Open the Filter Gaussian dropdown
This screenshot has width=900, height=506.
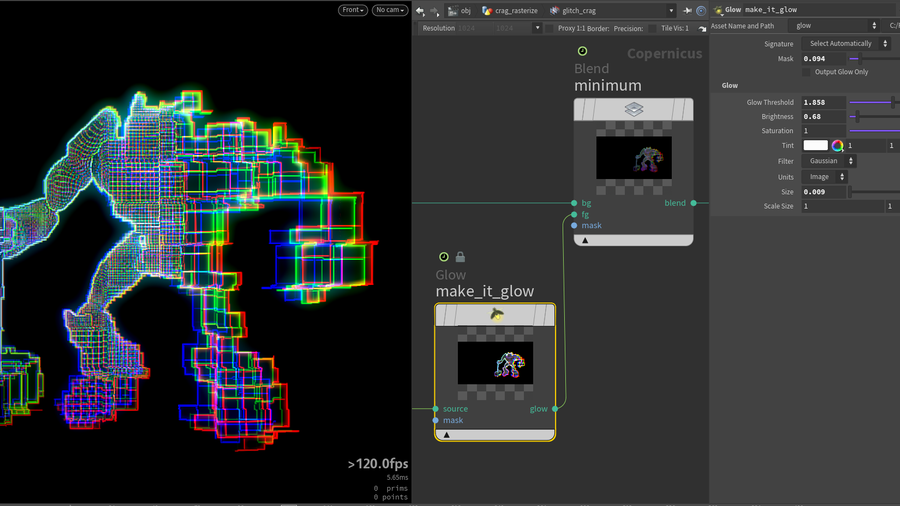(x=829, y=161)
